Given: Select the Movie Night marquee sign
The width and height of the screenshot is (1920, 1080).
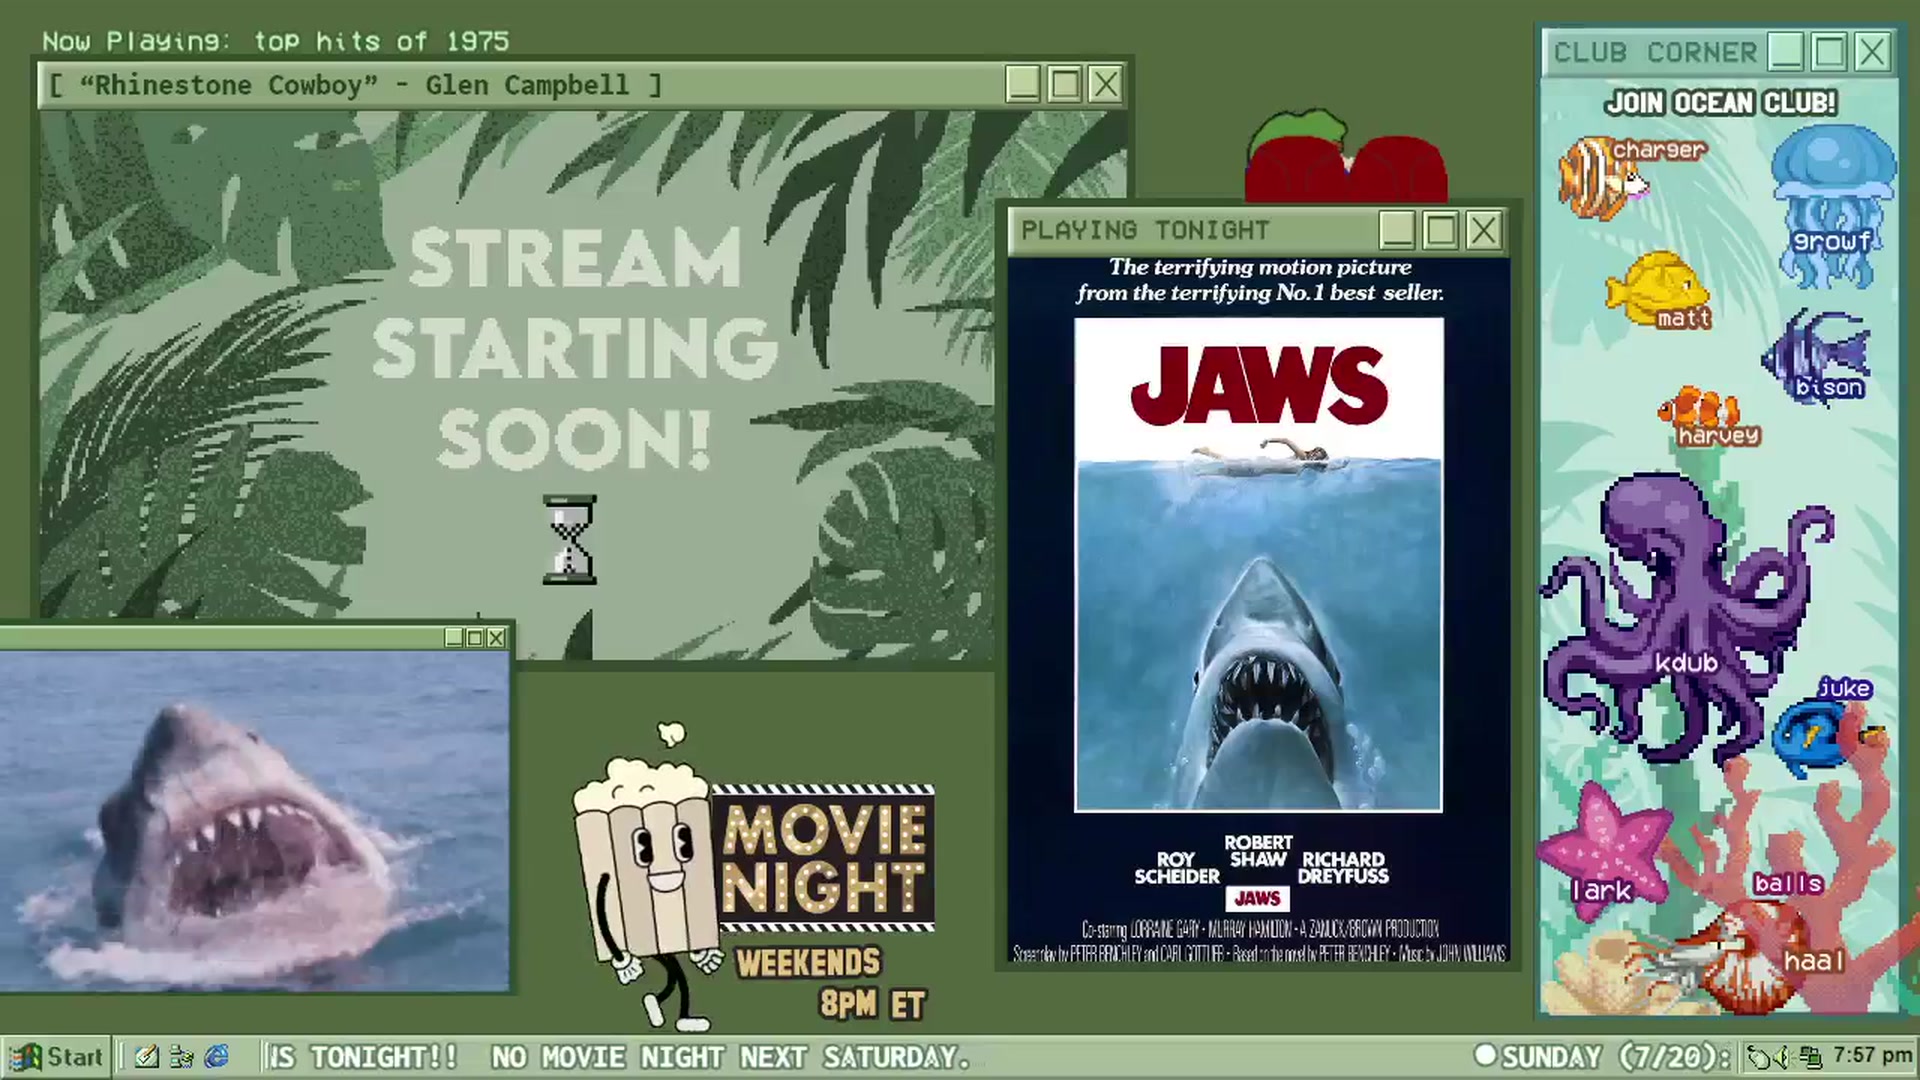Looking at the screenshot, I should coord(823,859).
